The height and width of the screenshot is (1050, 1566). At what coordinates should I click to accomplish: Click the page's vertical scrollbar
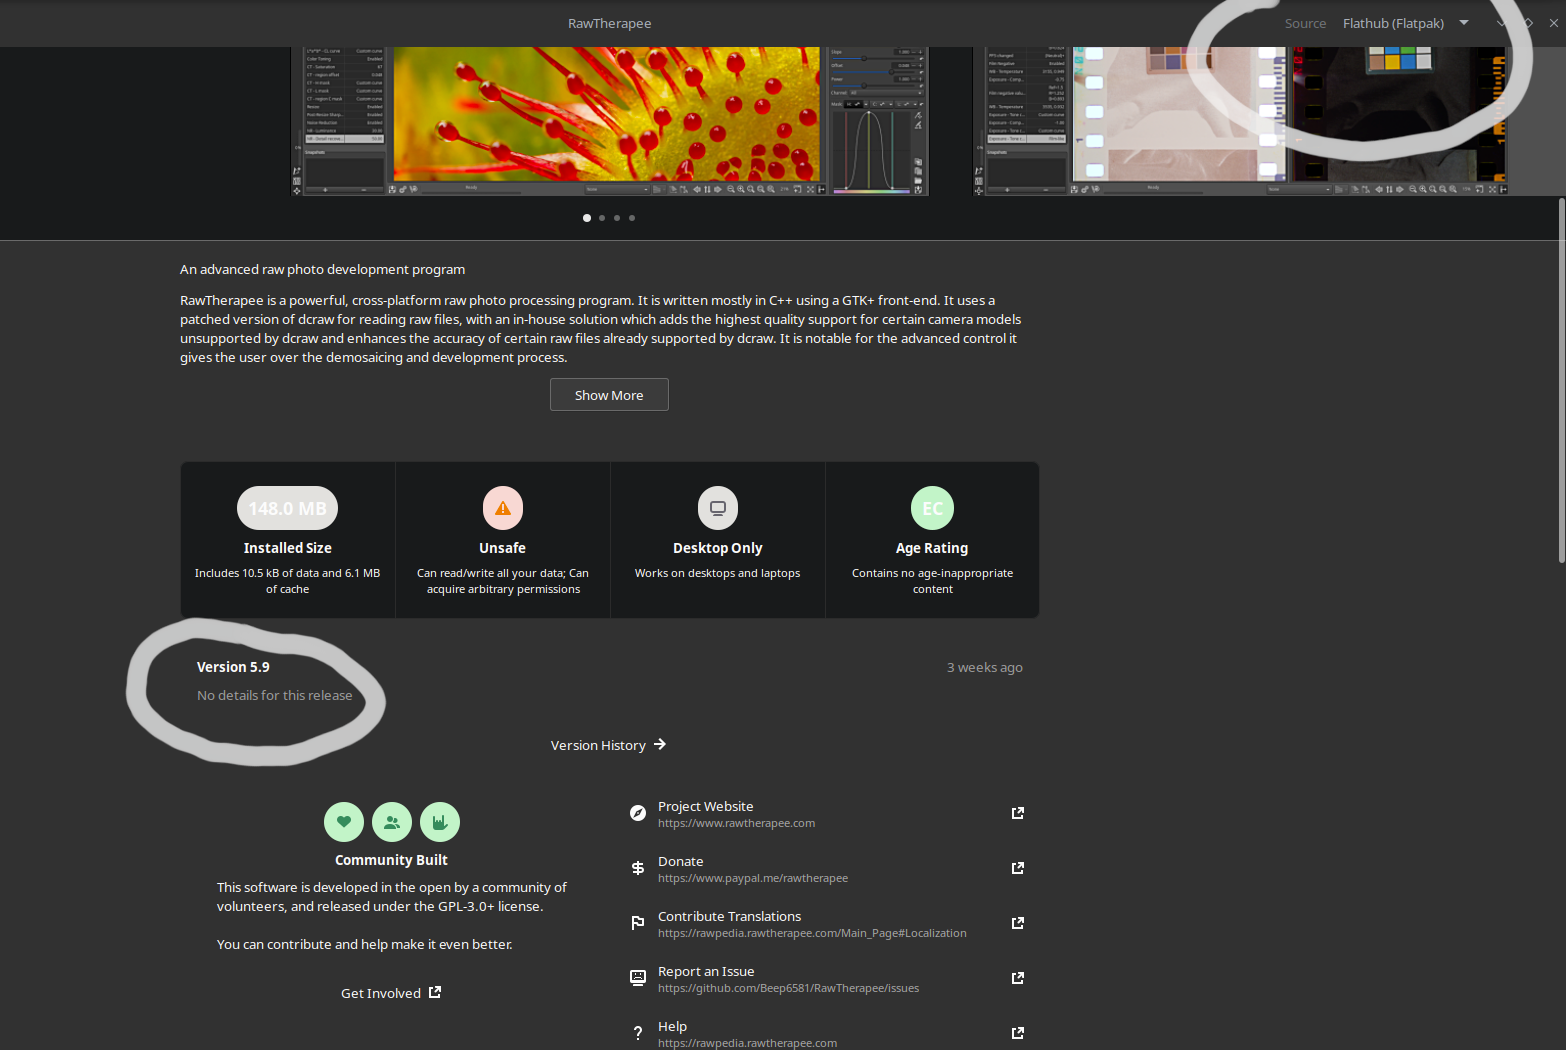click(x=1561, y=380)
